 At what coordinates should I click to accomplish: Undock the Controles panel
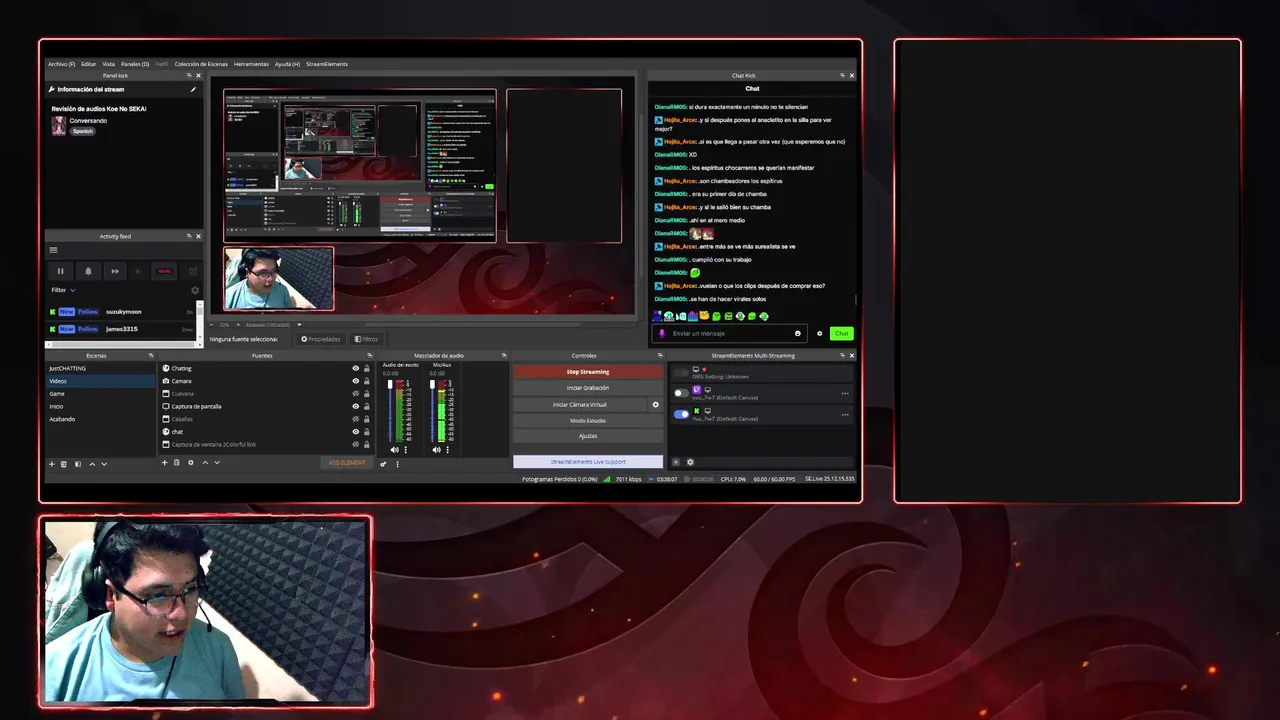click(x=660, y=355)
